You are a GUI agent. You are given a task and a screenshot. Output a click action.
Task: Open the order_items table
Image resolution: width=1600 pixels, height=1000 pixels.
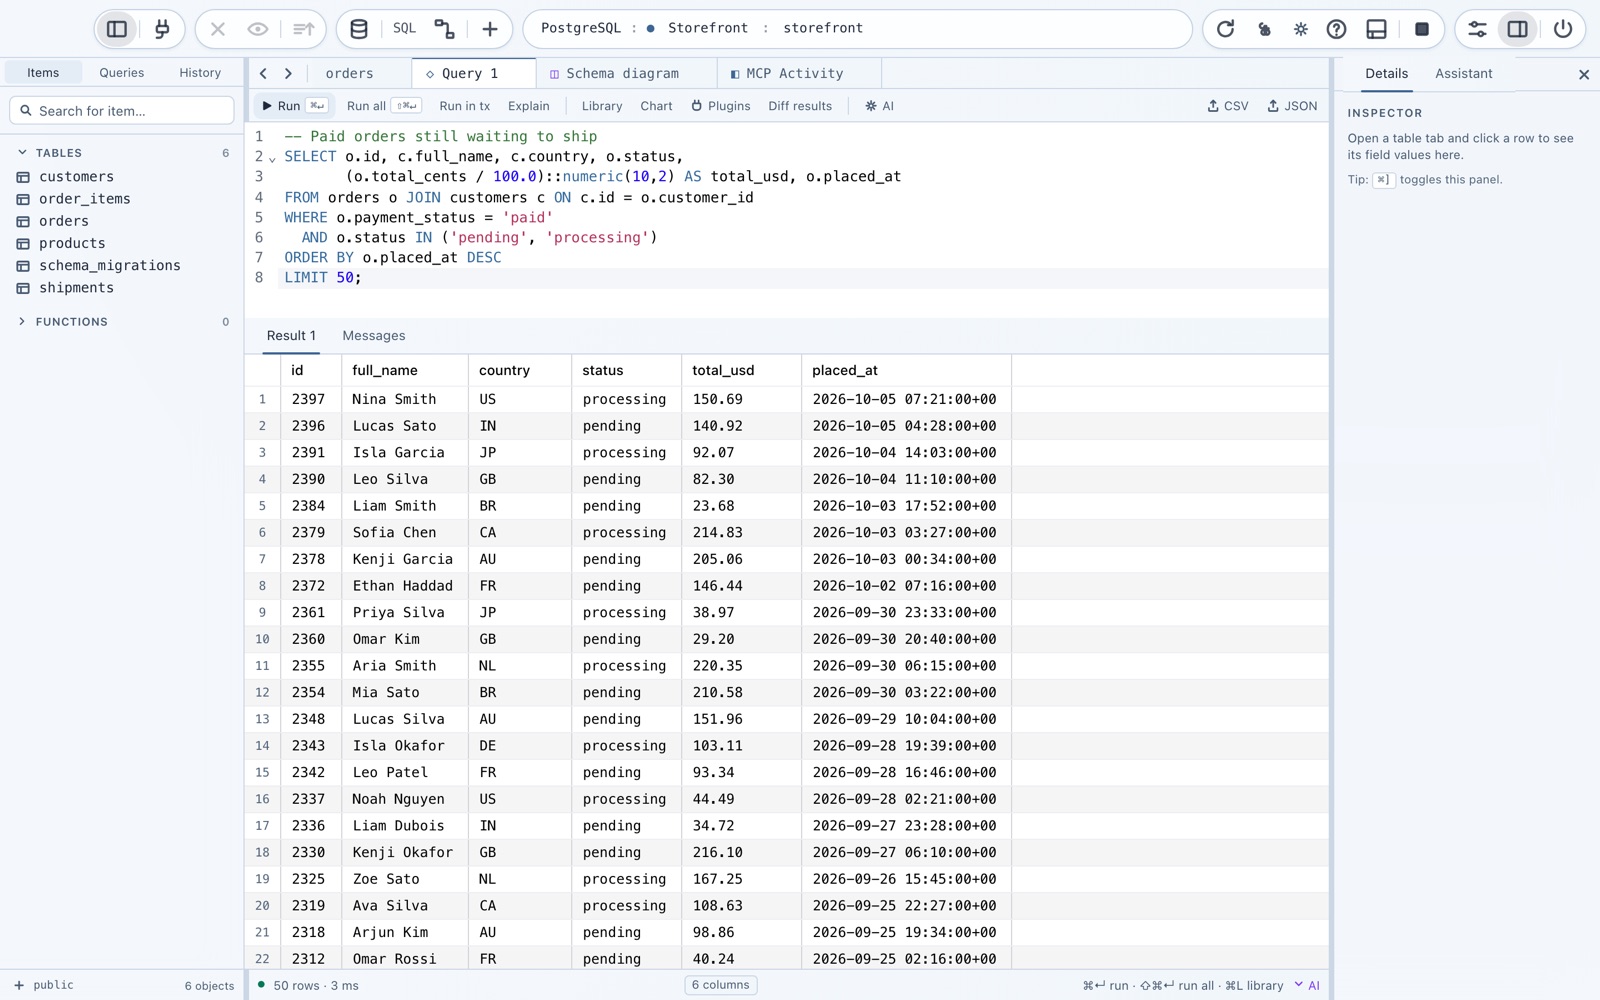(84, 199)
